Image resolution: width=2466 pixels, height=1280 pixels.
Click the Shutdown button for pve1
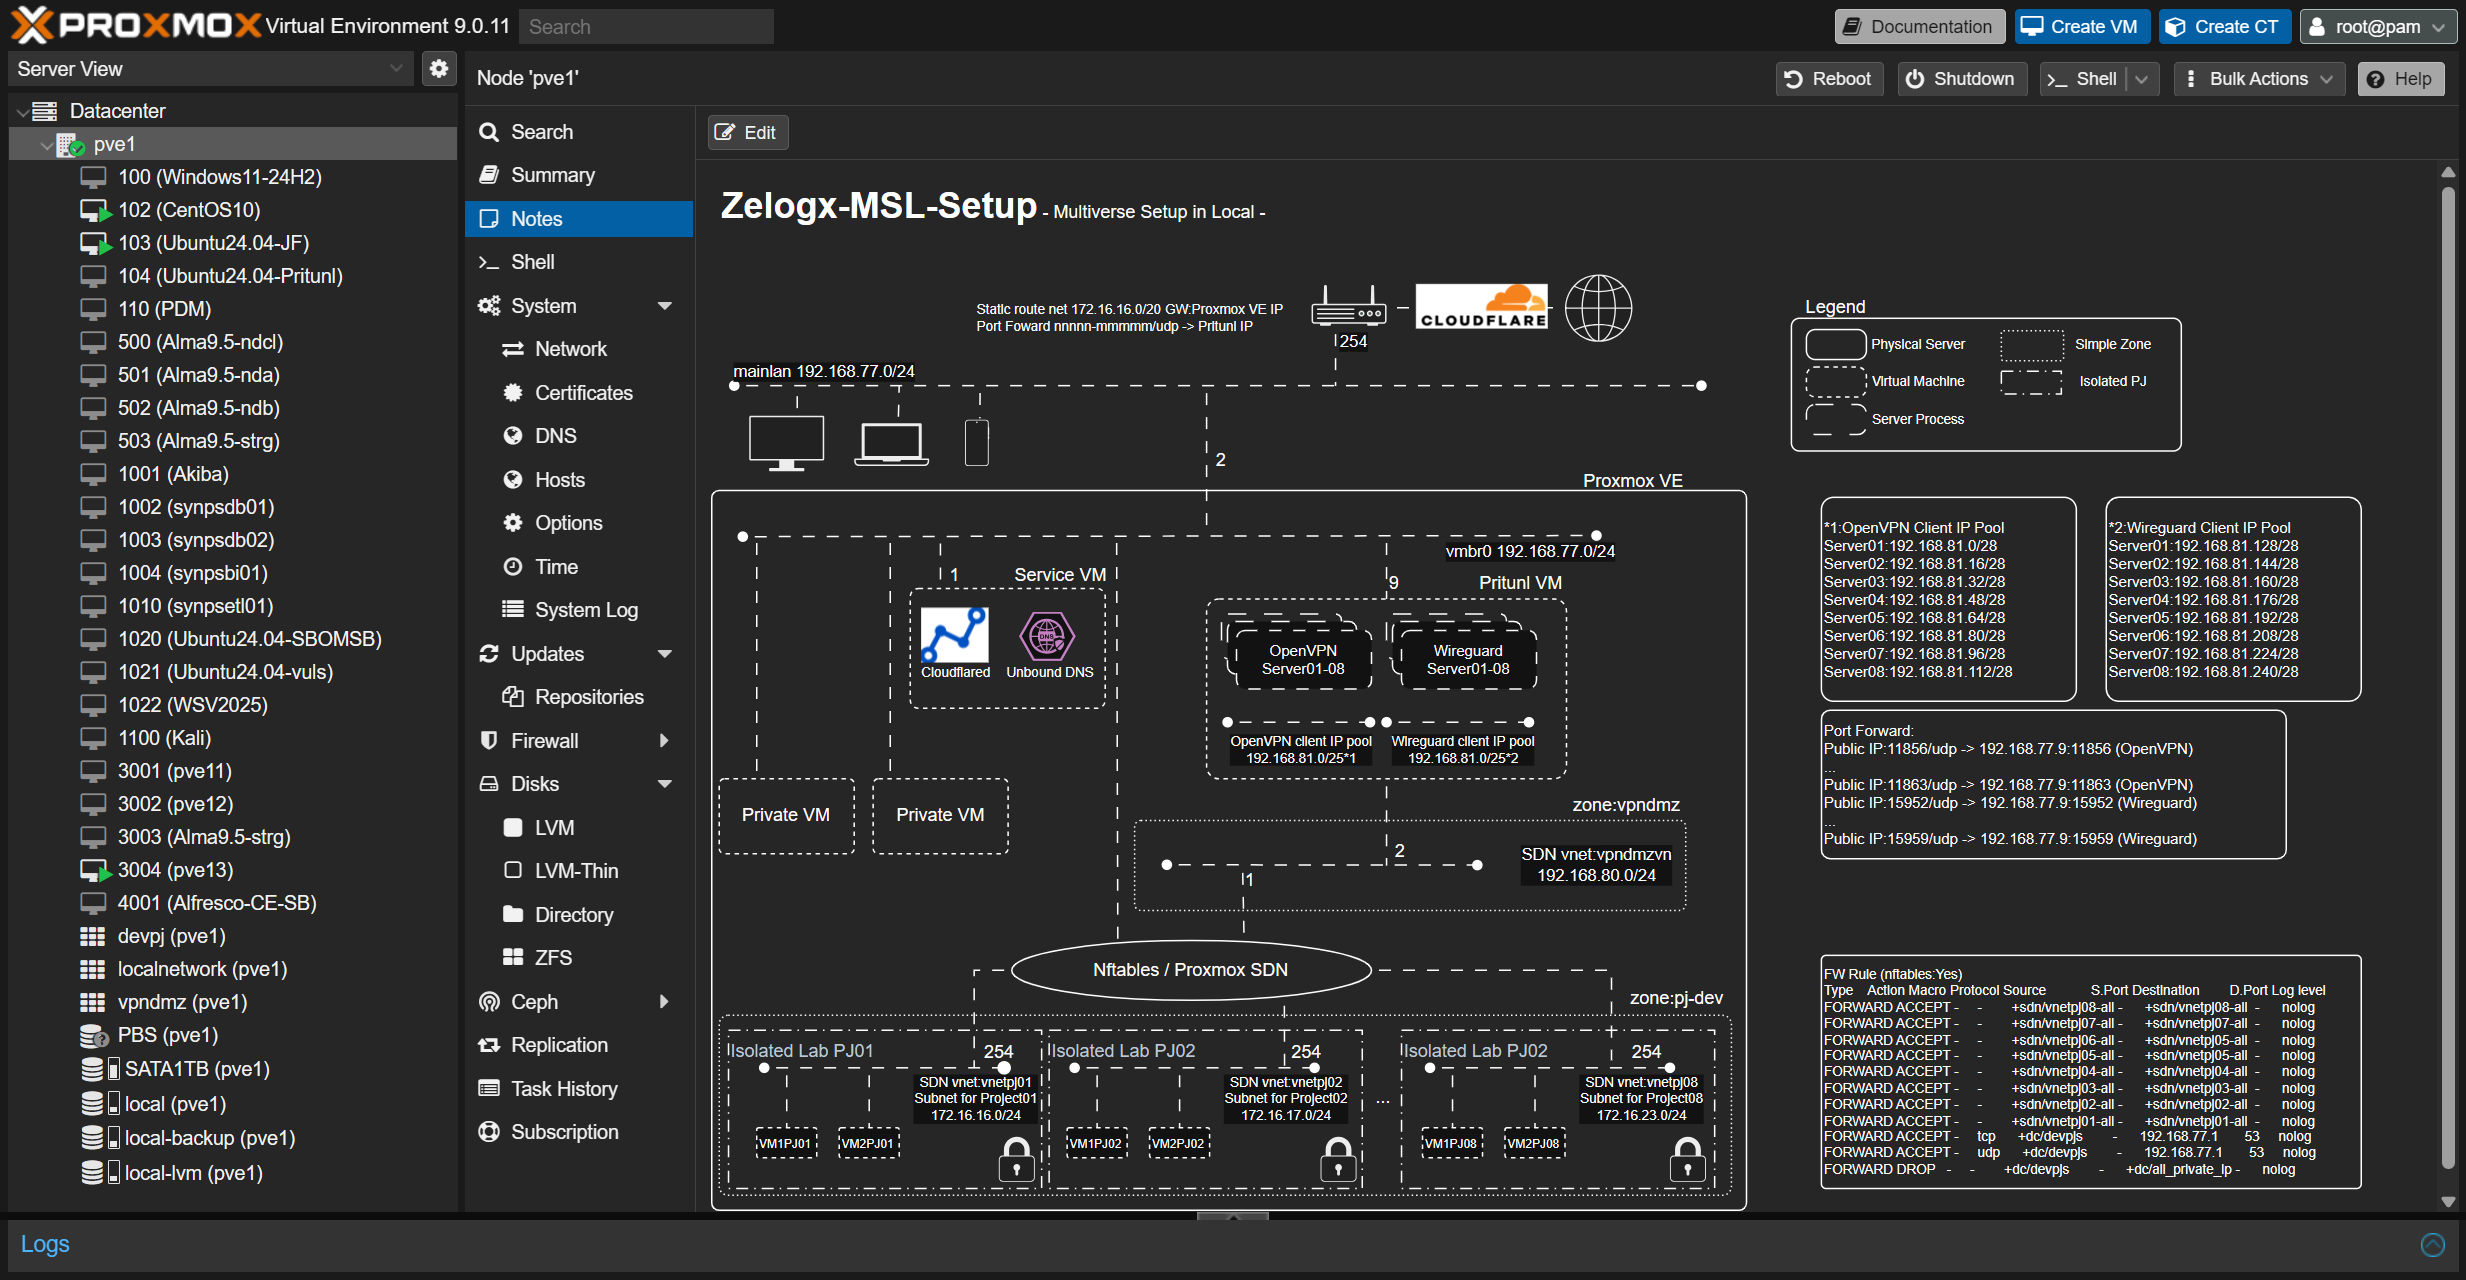tap(1960, 78)
